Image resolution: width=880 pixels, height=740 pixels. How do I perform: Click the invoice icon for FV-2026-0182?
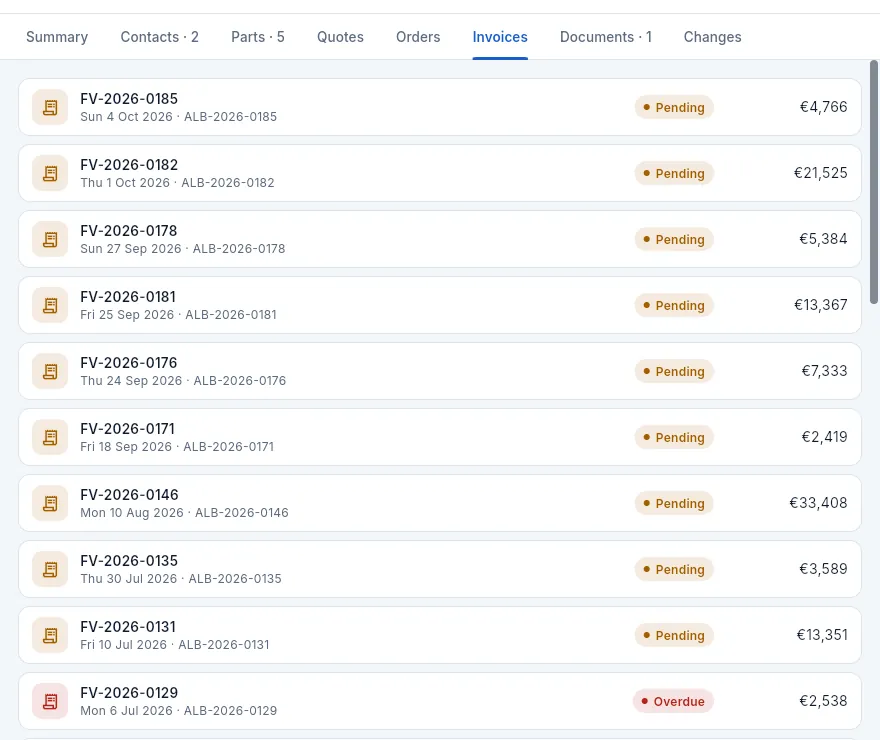tap(50, 173)
